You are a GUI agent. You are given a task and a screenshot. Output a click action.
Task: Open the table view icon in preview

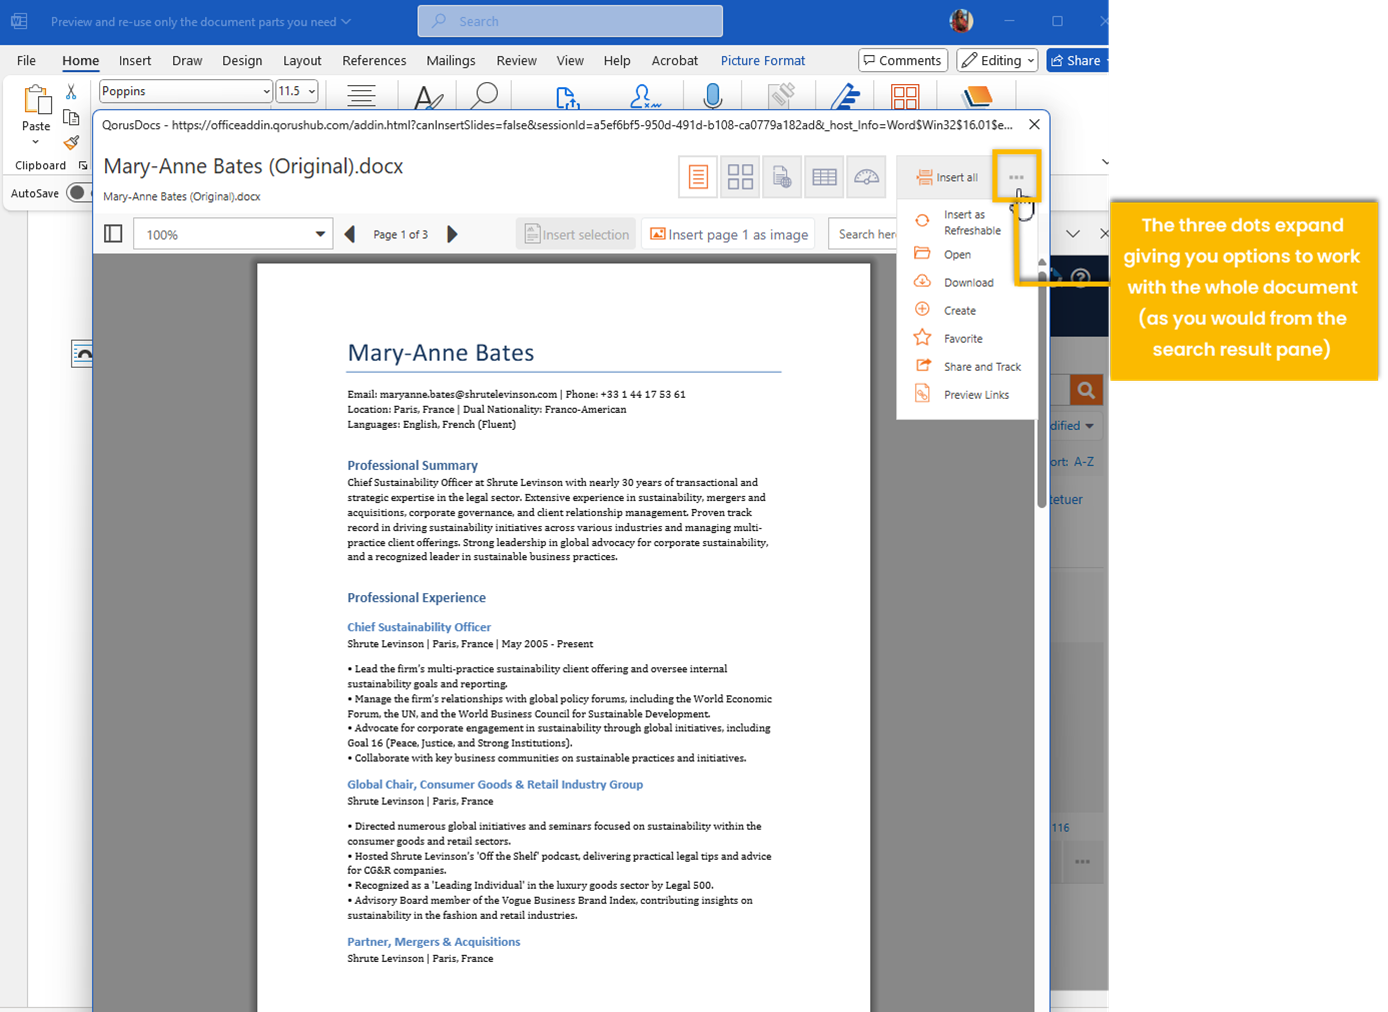point(824,177)
